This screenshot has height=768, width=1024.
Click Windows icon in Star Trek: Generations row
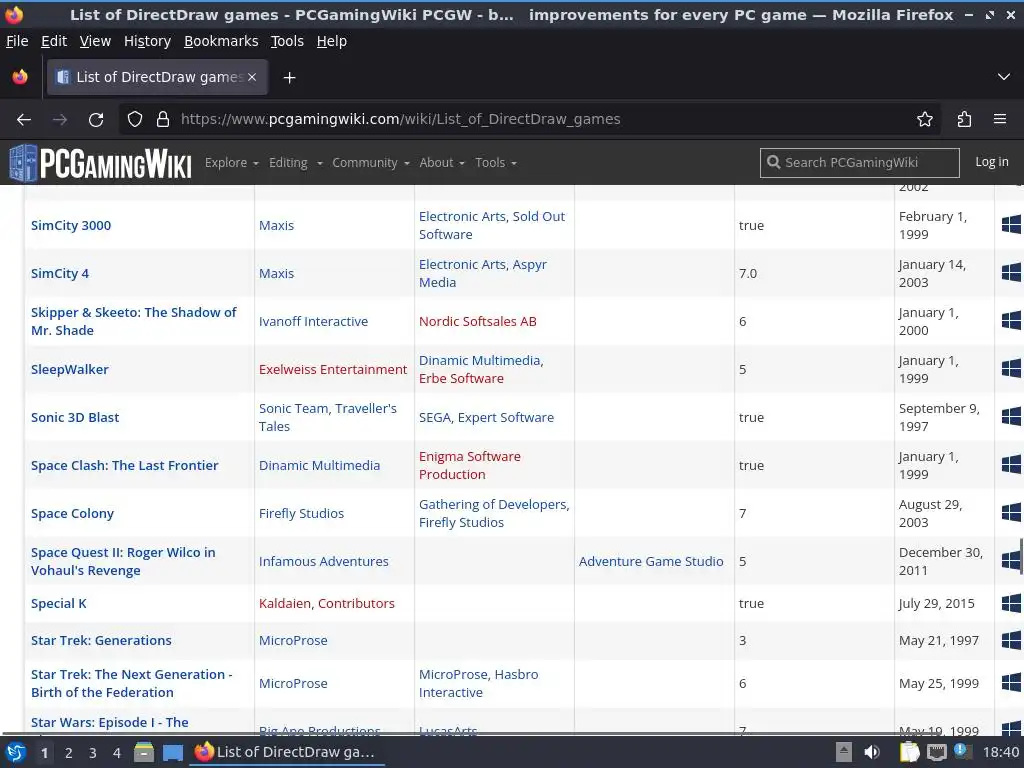pos(1012,640)
